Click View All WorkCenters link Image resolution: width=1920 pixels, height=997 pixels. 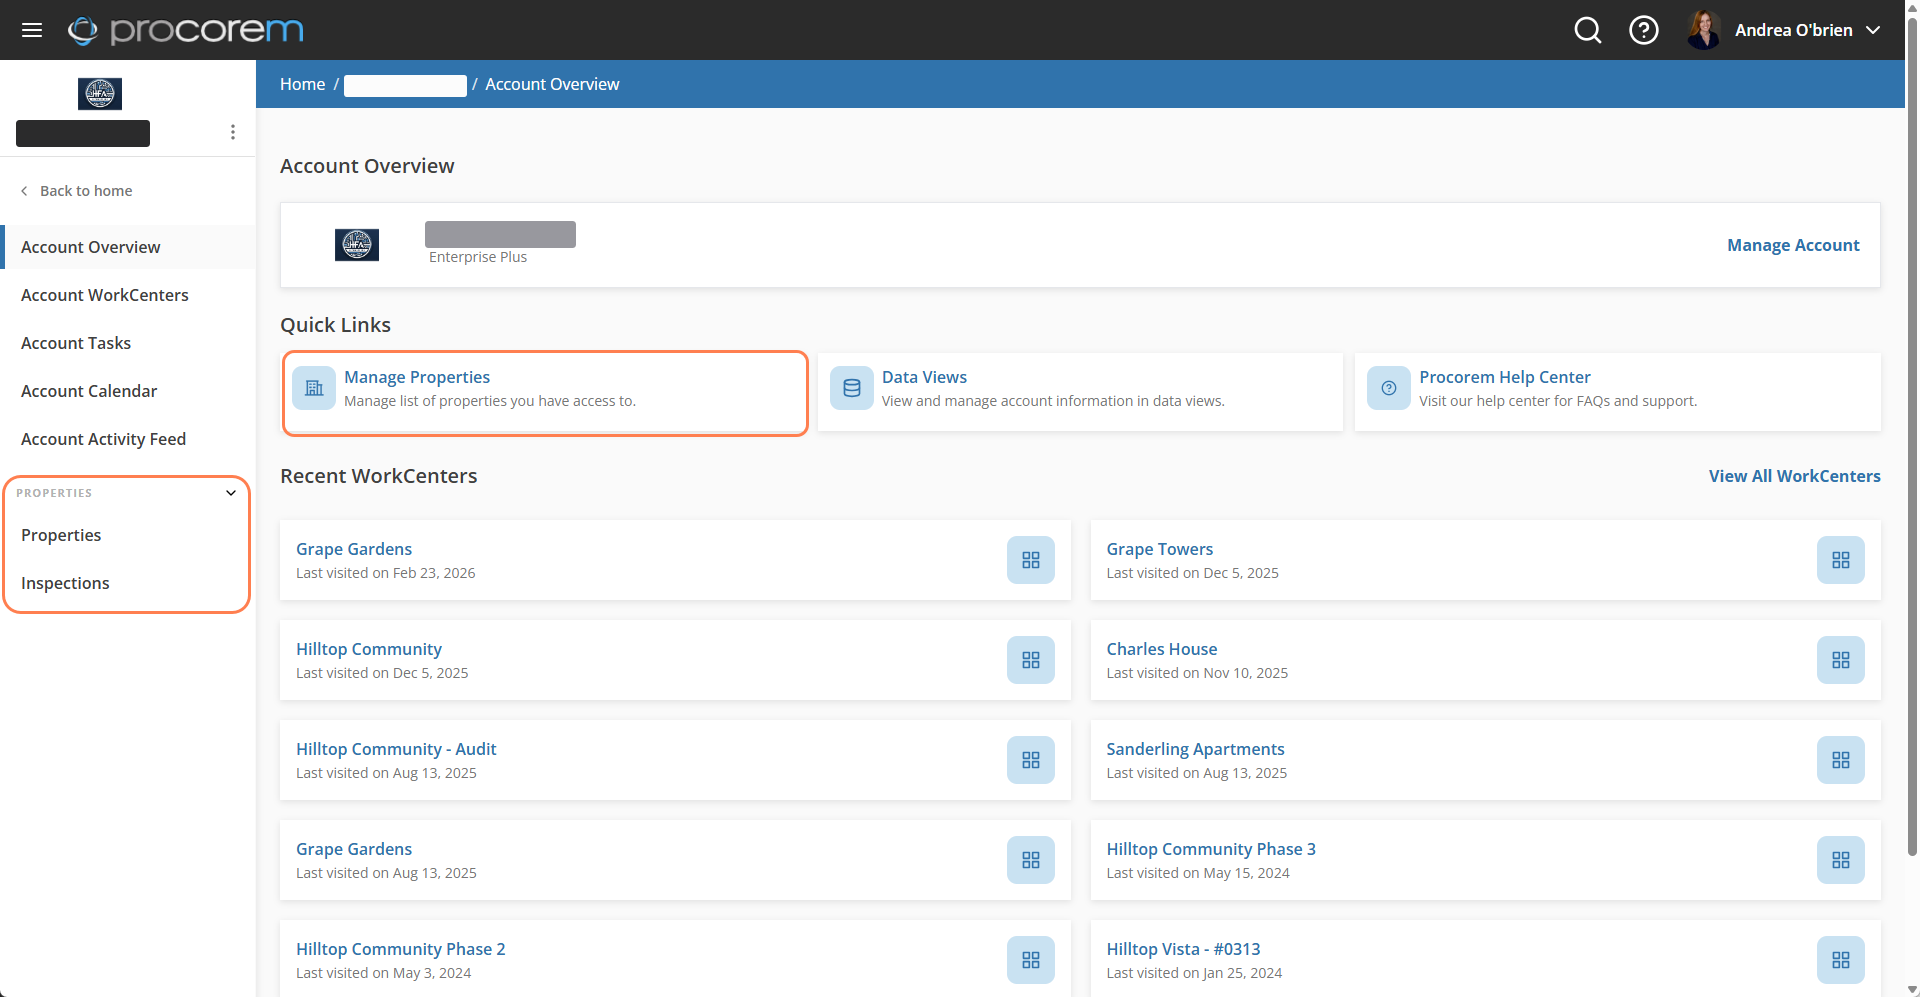(1794, 476)
